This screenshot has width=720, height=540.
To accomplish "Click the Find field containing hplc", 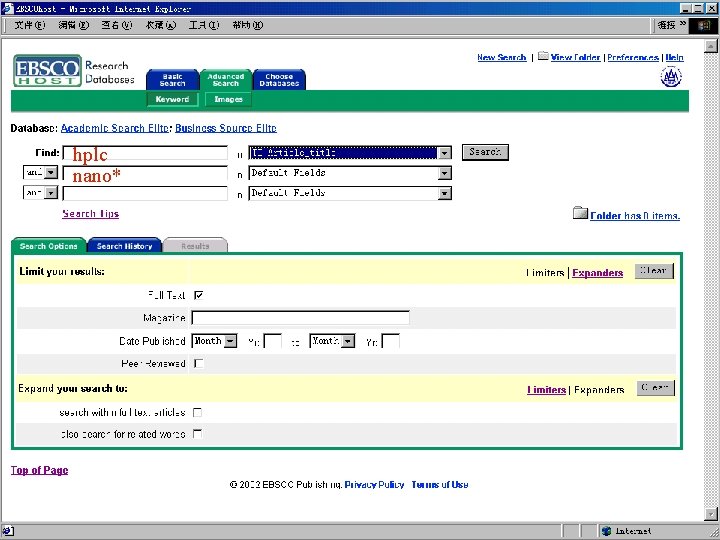I will (145, 153).
